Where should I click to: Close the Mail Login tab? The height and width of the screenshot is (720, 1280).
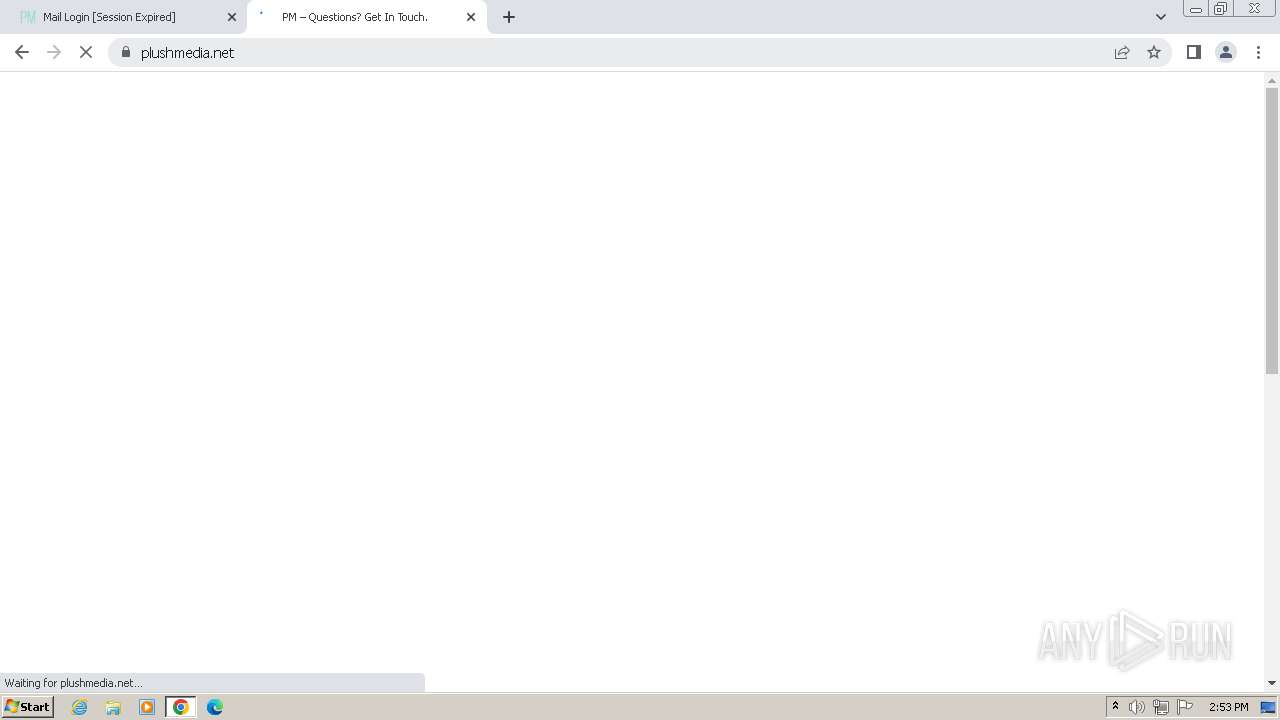point(232,17)
